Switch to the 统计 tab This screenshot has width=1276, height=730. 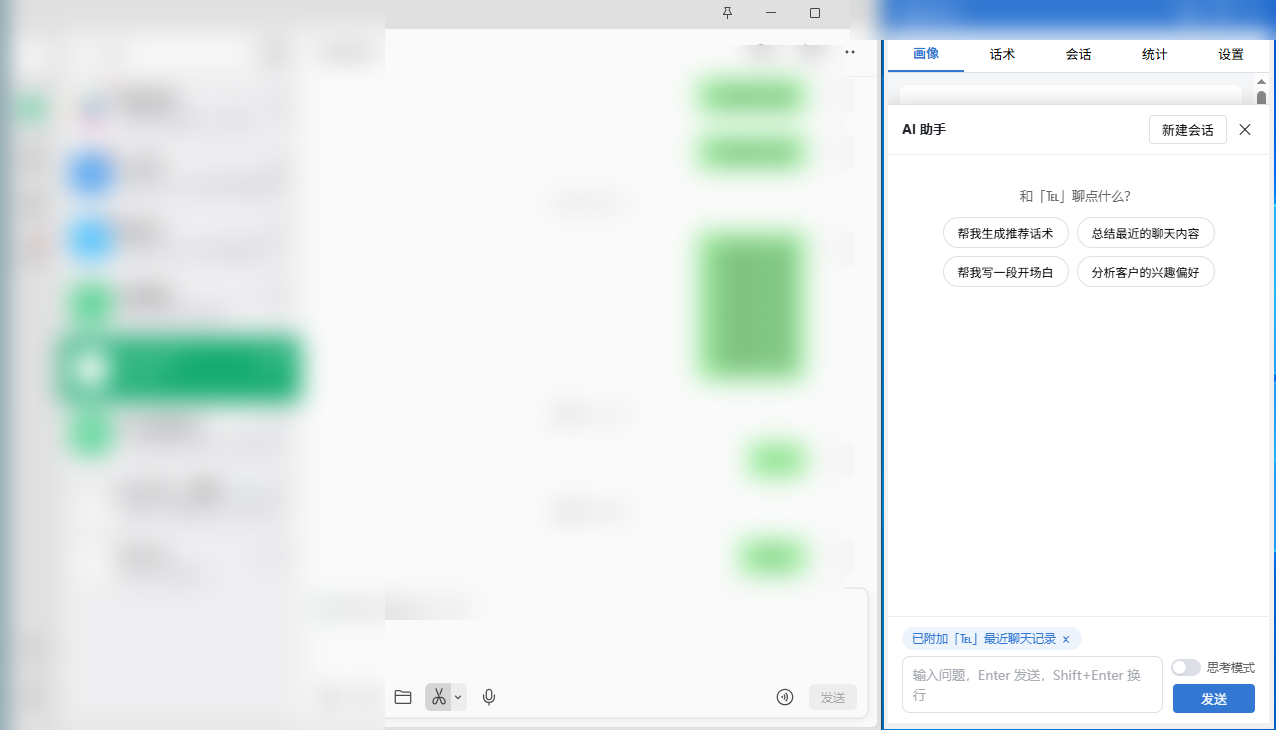tap(1154, 54)
